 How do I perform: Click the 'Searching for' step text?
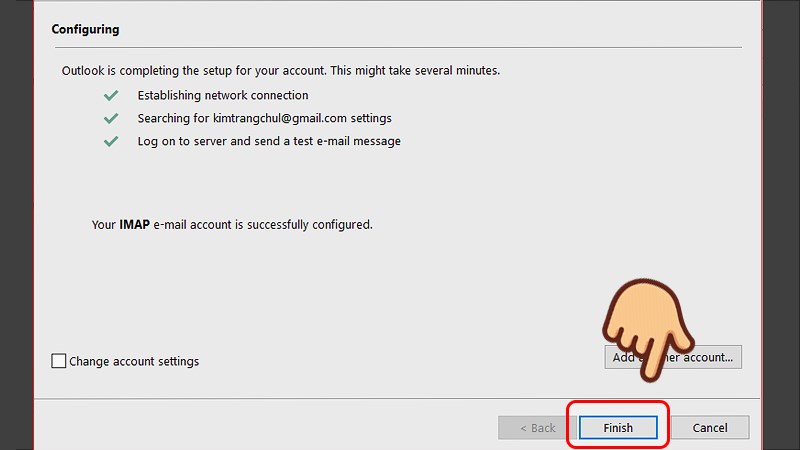coord(173,119)
